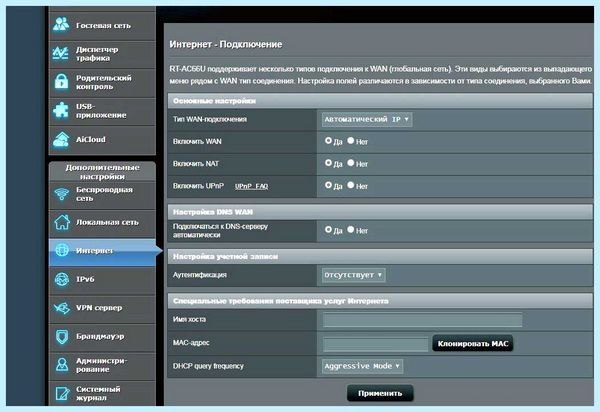Open Родительский контроль menu item
600x412 pixels.
[102, 82]
